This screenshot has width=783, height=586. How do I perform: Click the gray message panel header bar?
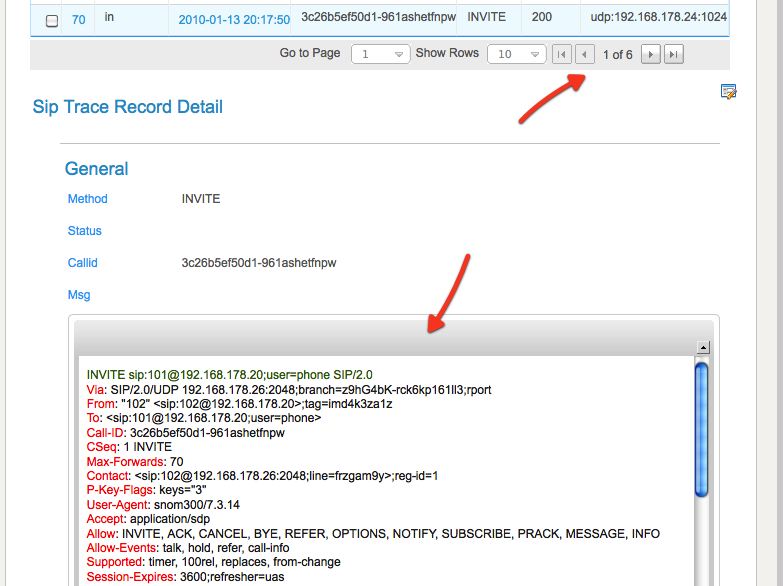(x=394, y=337)
